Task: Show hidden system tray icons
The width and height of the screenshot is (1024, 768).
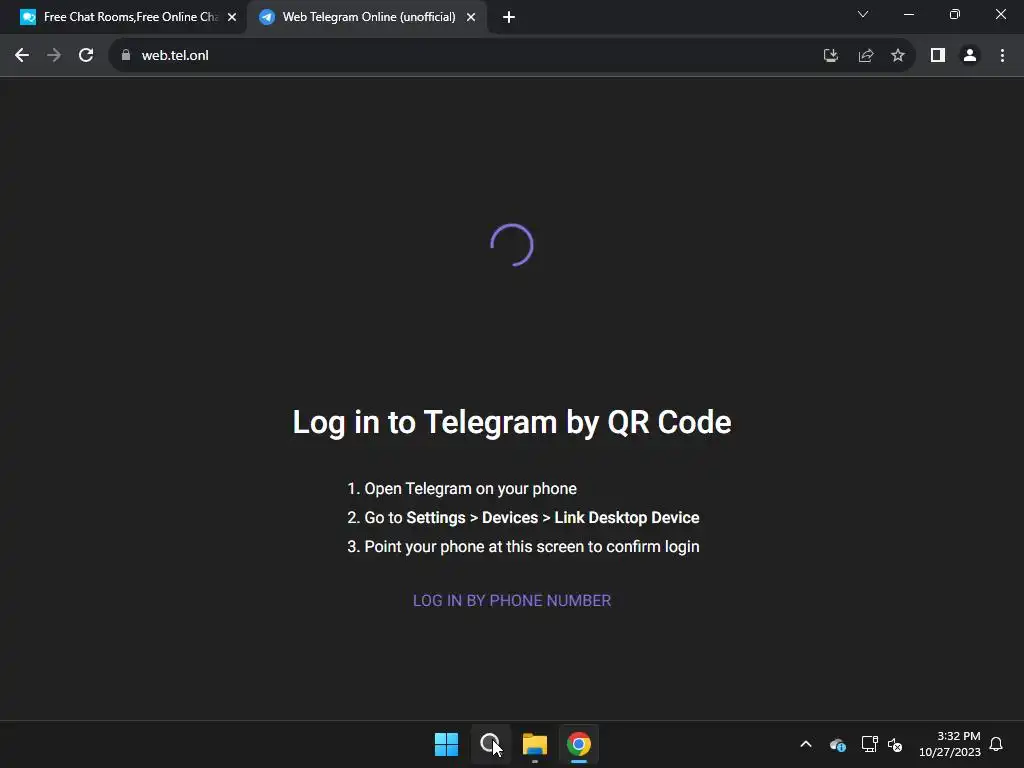Action: pos(806,744)
